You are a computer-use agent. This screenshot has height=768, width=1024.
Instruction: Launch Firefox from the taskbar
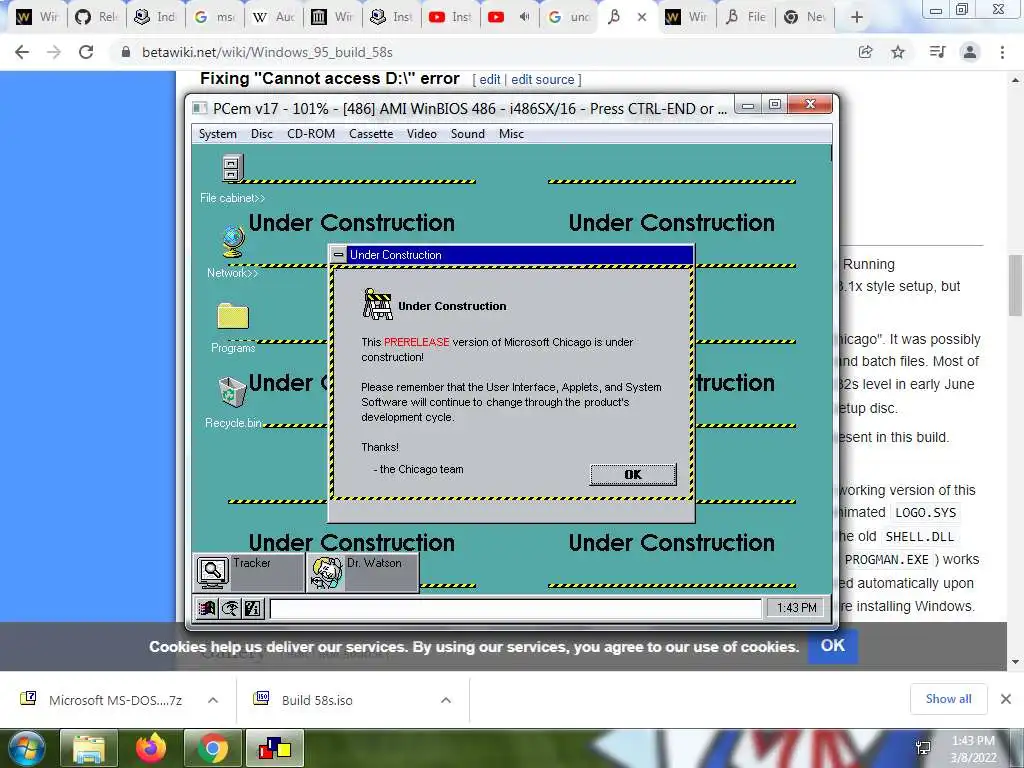tap(151, 748)
